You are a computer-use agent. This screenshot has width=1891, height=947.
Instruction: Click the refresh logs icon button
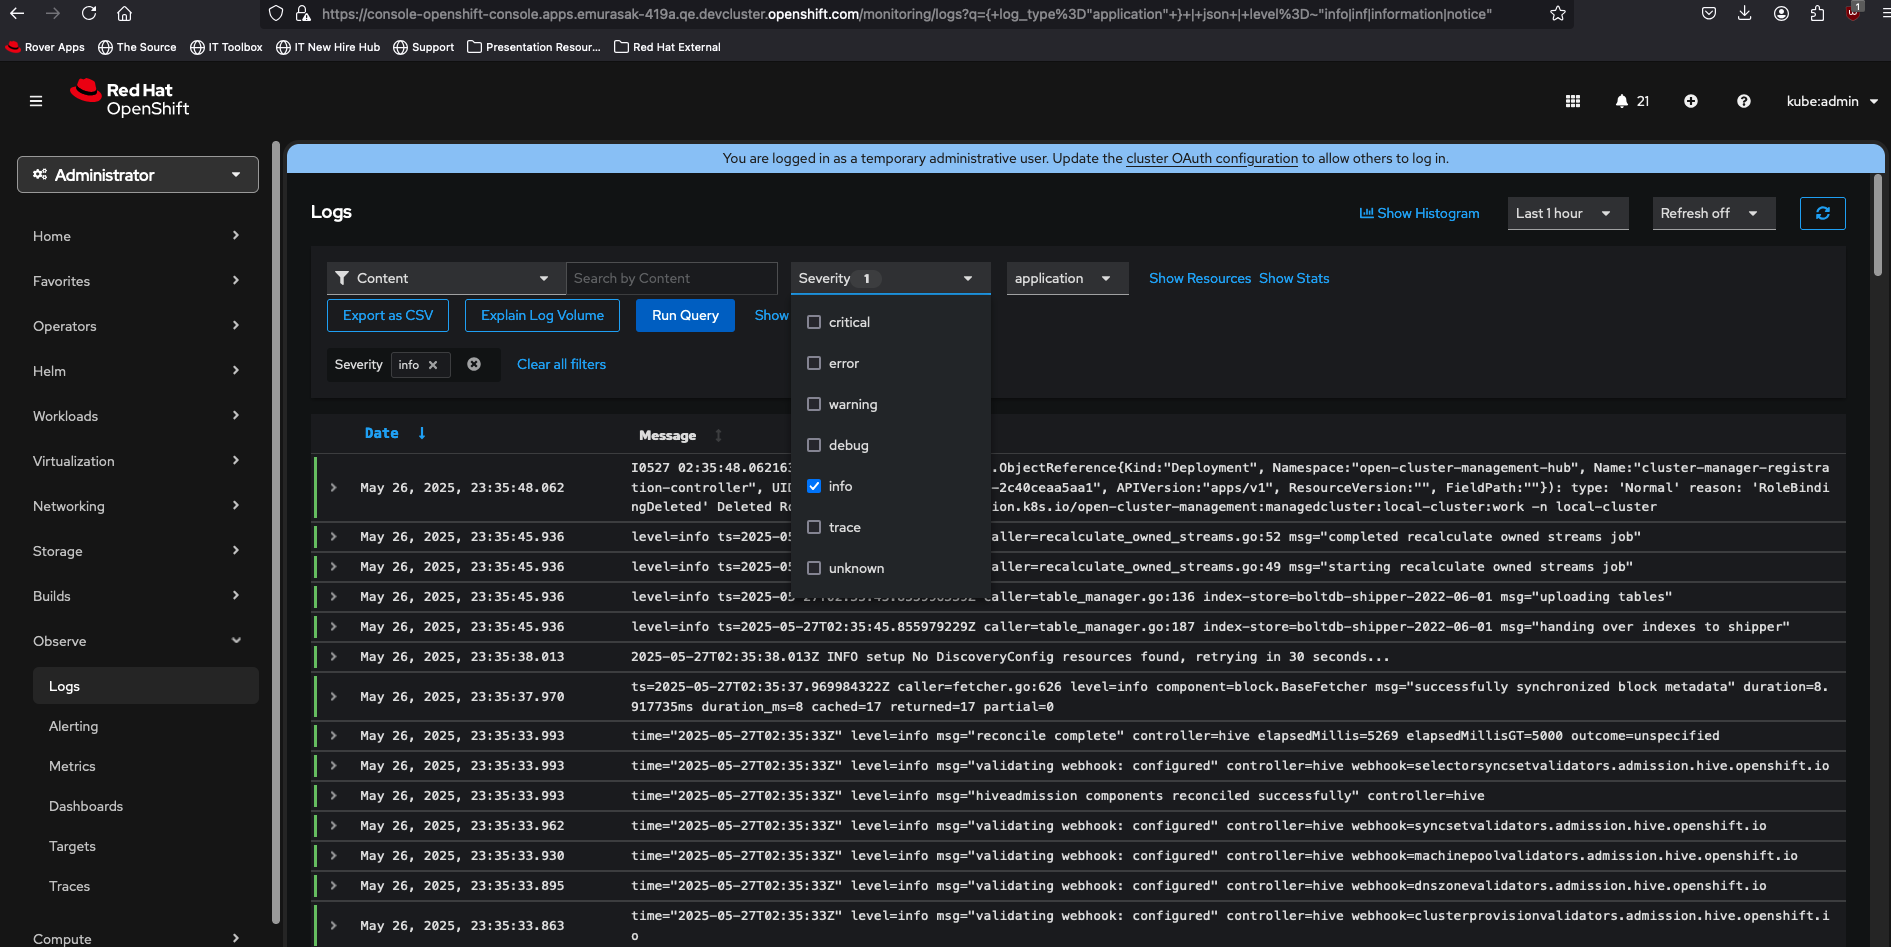(x=1822, y=213)
